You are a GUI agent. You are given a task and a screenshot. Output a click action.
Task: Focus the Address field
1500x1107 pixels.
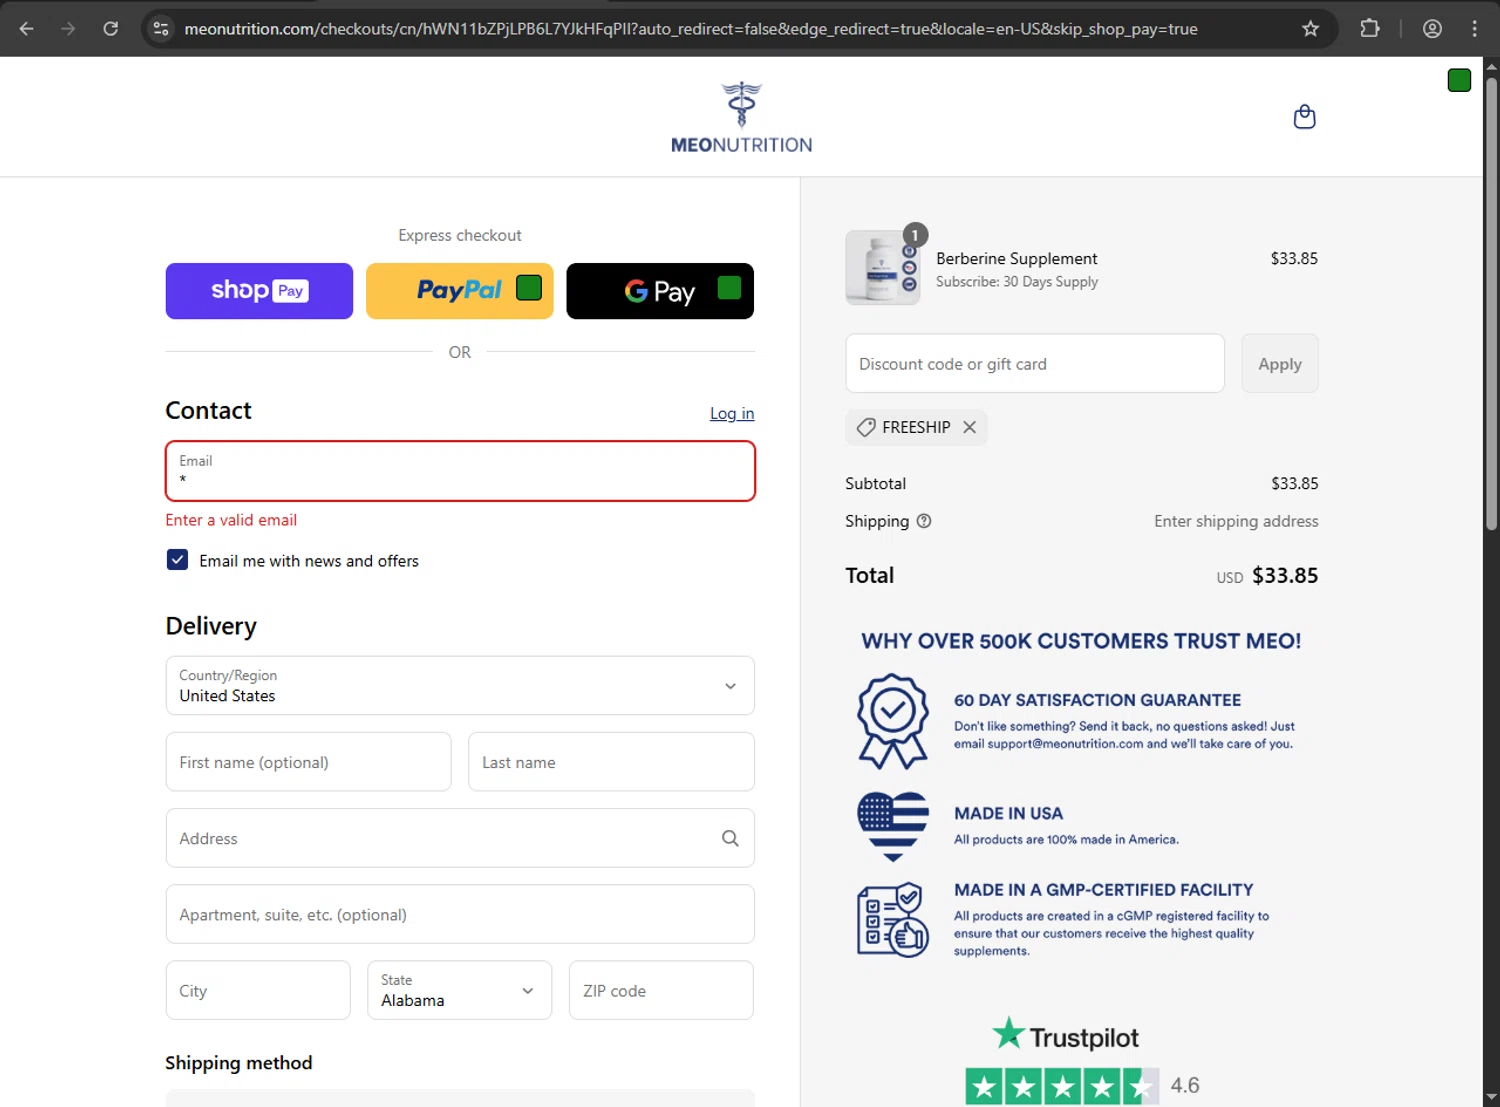tap(460, 838)
